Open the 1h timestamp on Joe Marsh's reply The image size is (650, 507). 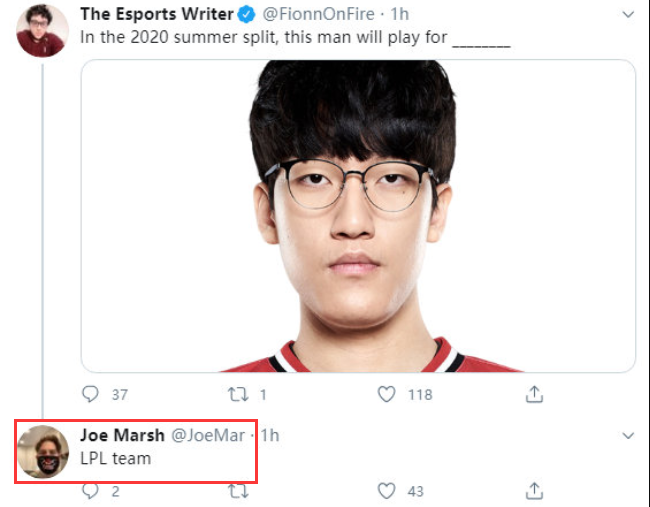pyautogui.click(x=269, y=436)
